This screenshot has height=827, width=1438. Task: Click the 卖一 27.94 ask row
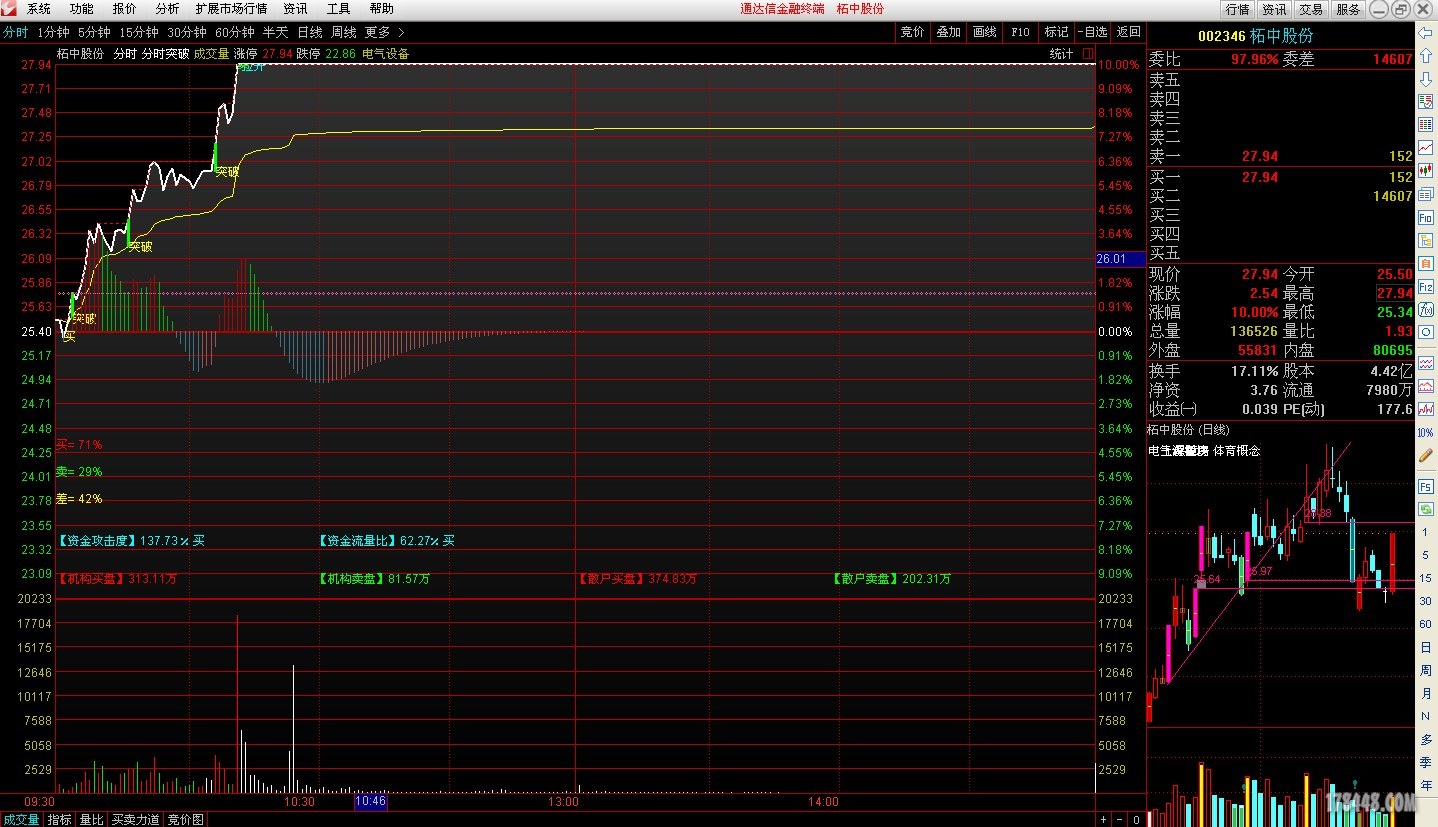click(x=1281, y=156)
